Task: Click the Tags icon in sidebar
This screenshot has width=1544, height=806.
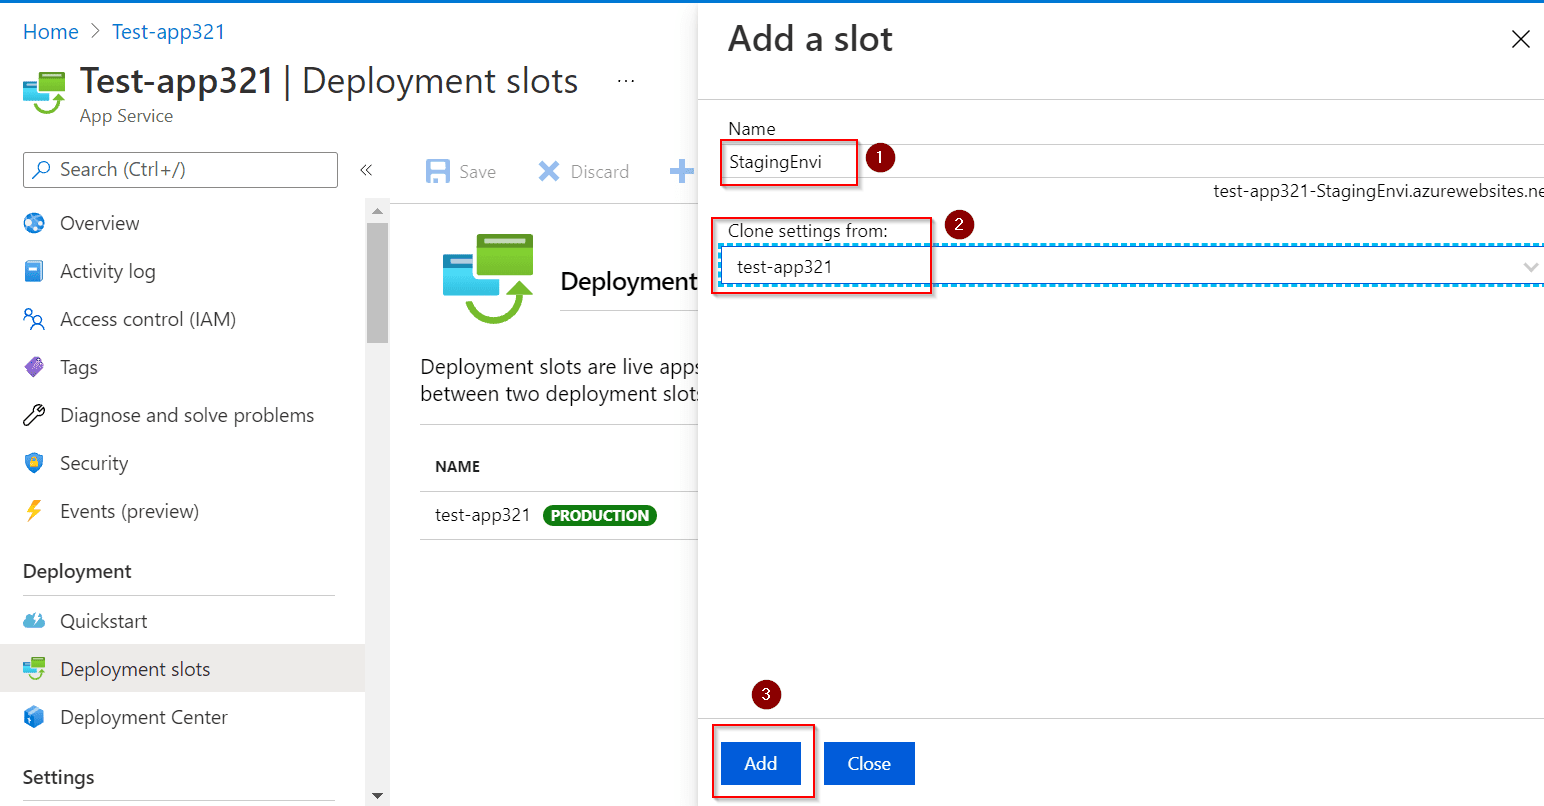Action: [x=34, y=367]
